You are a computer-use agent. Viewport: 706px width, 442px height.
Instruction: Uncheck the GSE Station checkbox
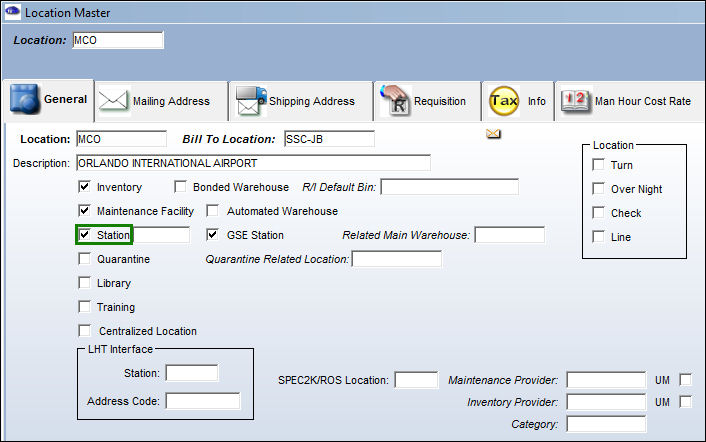213,235
